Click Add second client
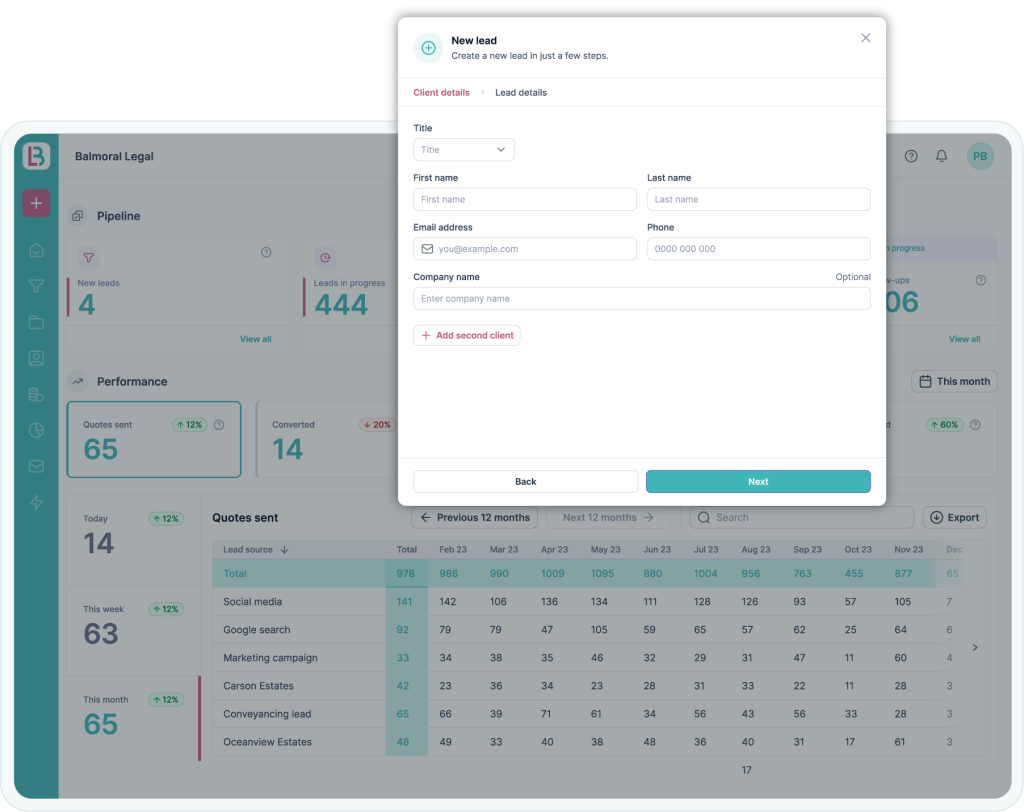This screenshot has height=812, width=1024. (x=467, y=336)
